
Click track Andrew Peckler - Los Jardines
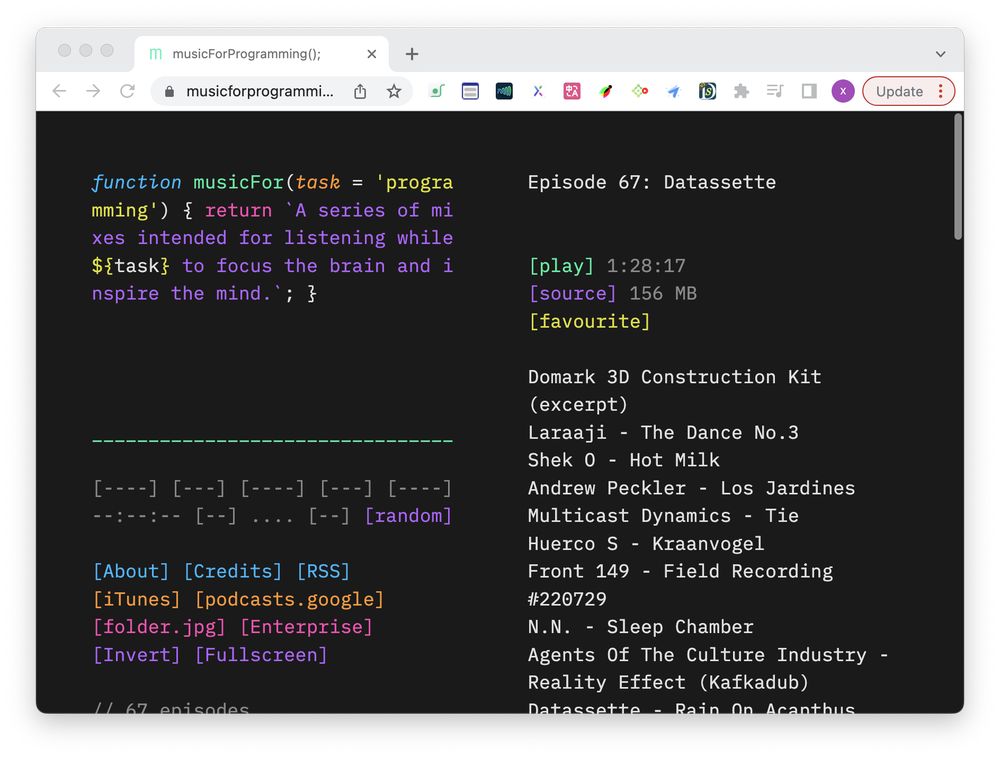click(691, 488)
